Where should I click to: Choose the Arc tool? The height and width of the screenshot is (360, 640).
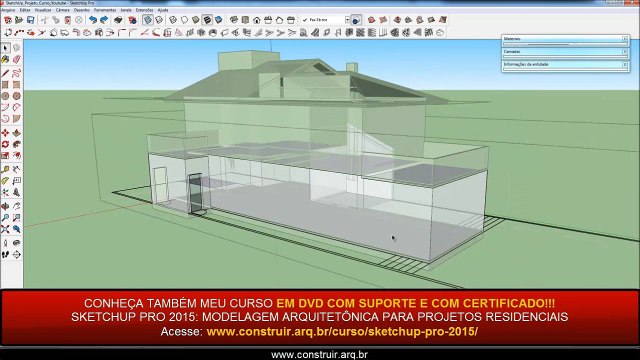point(5,107)
